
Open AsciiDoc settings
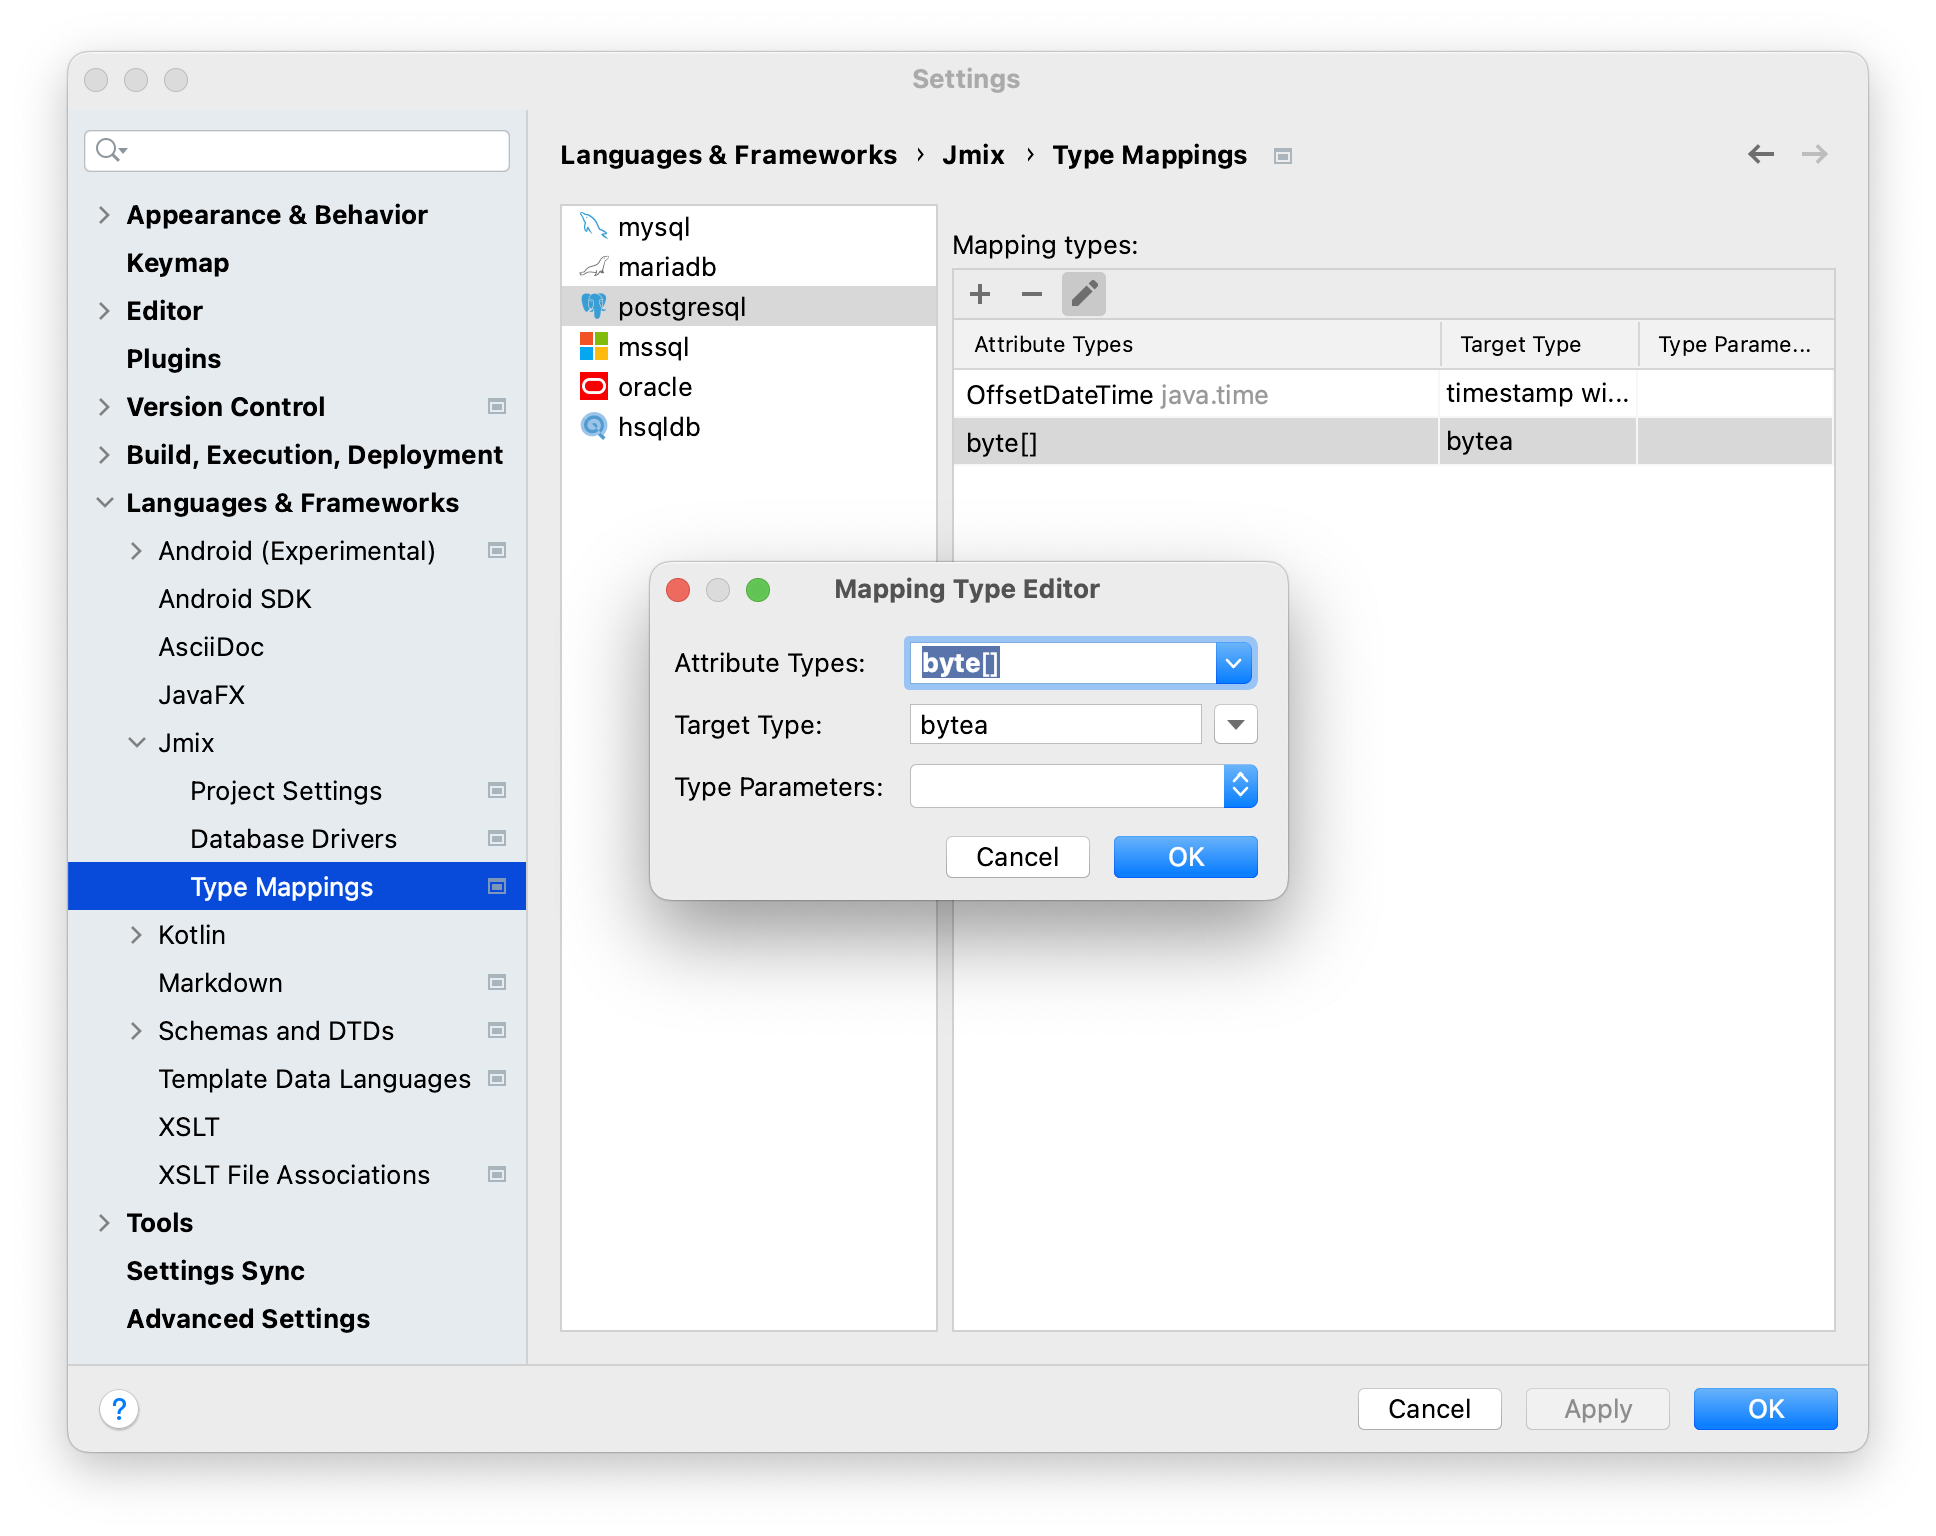(211, 647)
